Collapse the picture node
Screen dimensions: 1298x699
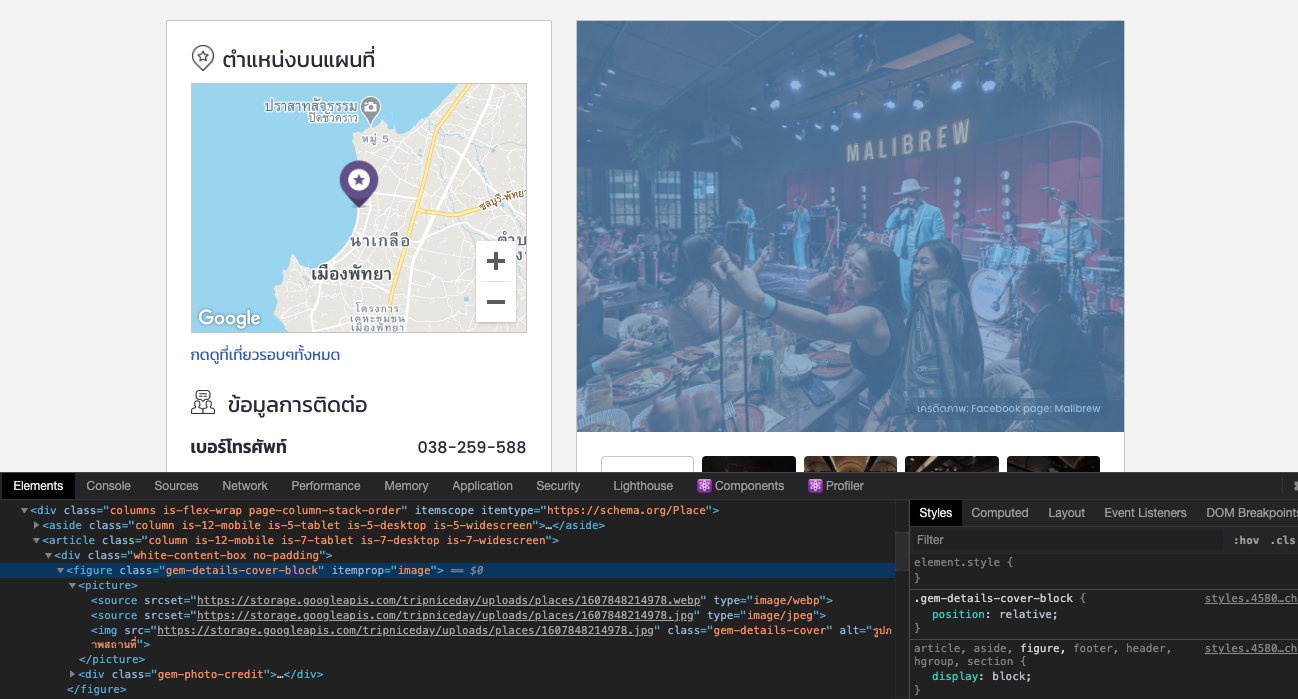72,585
